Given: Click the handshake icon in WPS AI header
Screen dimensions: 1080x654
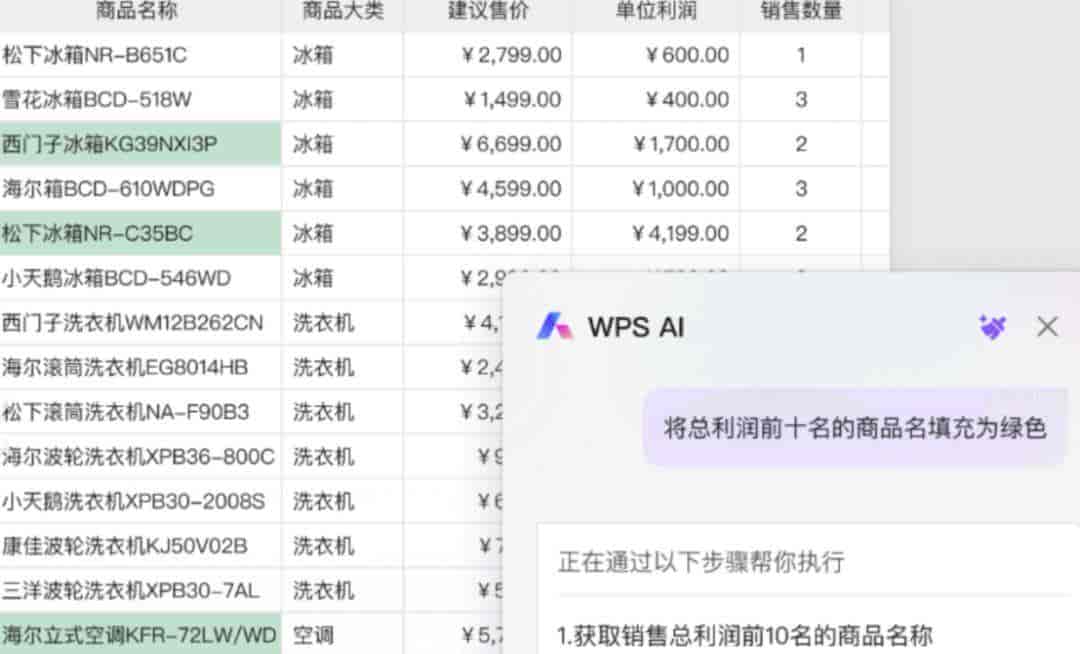Looking at the screenshot, I should [992, 326].
